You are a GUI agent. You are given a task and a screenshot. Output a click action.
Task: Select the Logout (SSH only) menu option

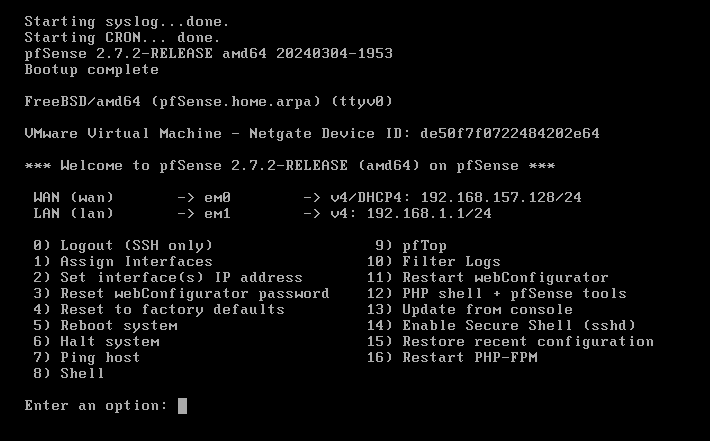pyautogui.click(x=123, y=245)
